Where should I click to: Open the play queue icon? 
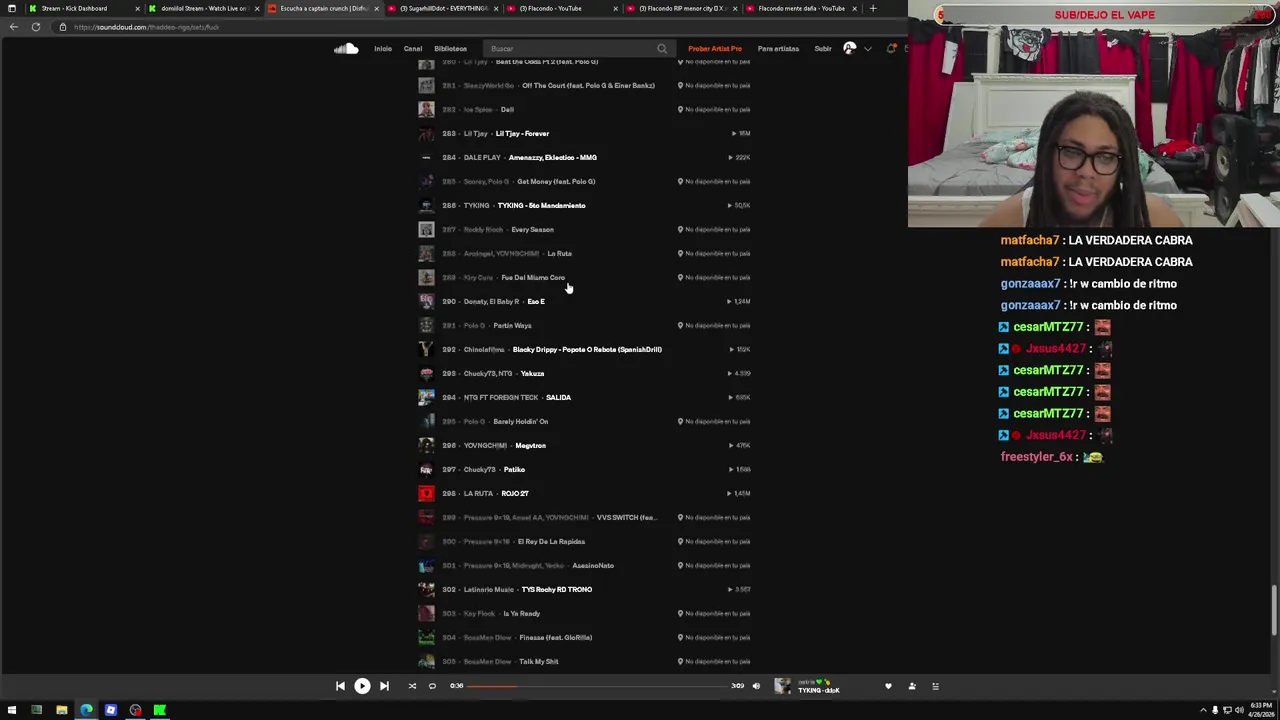pyautogui.click(x=936, y=686)
